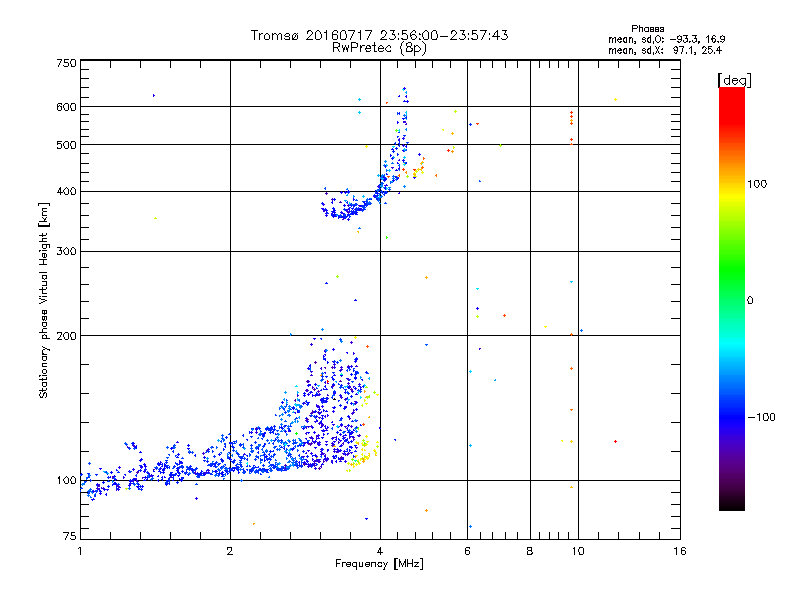
Task: Click the x-axis '4' MHz tick label
Action: tap(380, 551)
